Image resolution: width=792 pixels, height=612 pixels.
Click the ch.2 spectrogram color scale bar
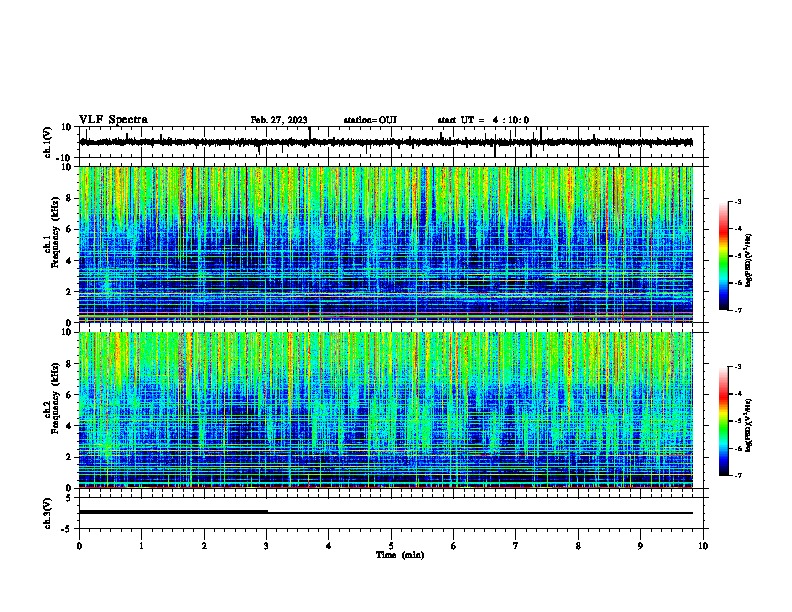[x=723, y=421]
